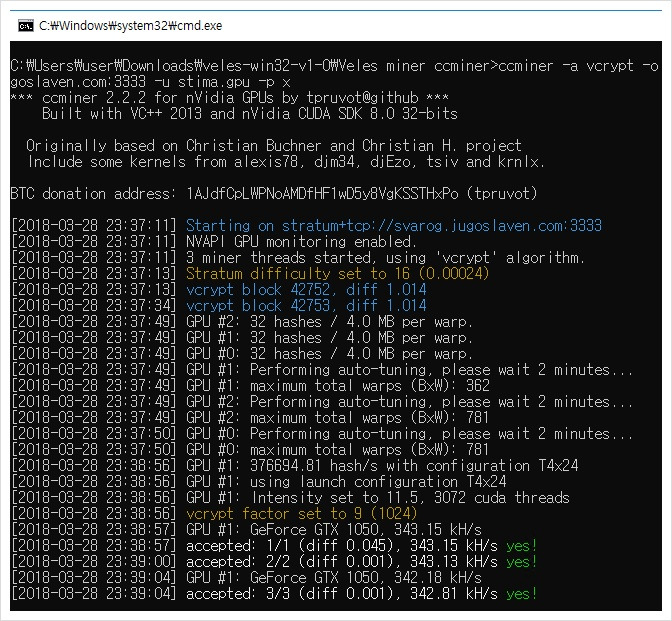Viewport: 672px width, 621px height.
Task: Click the 'Originally based on Christian Buchner' line
Action: [x=273, y=146]
